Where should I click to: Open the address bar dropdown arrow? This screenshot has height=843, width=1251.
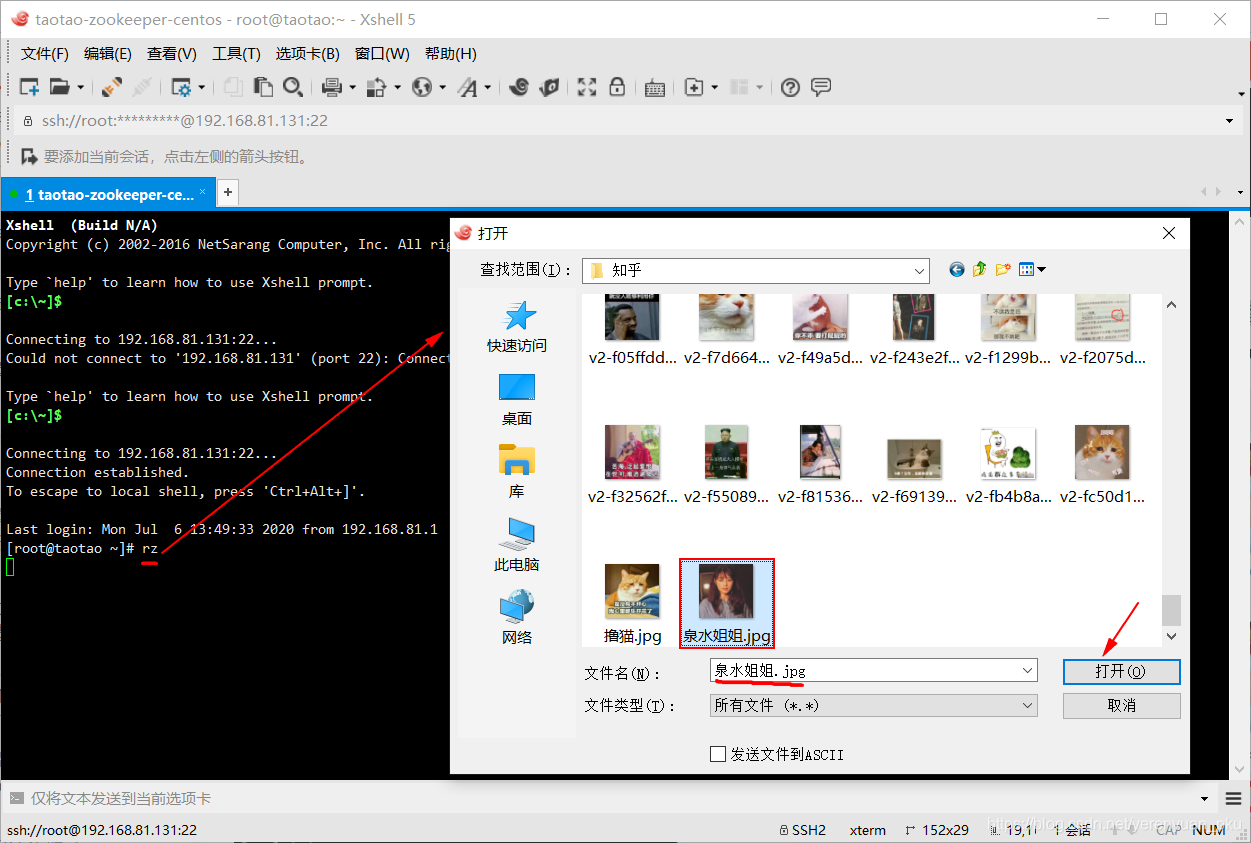tap(1229, 121)
